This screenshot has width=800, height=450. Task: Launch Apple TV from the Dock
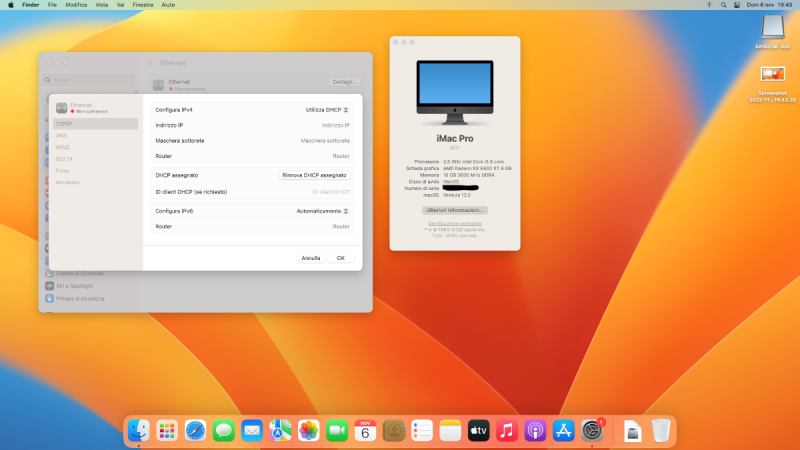[479, 431]
